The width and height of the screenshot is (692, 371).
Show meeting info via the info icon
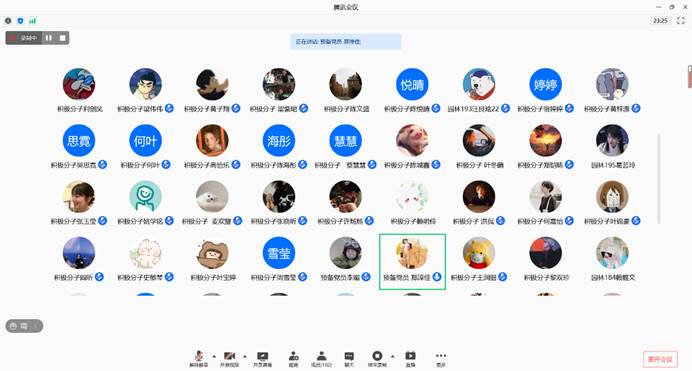click(8, 21)
